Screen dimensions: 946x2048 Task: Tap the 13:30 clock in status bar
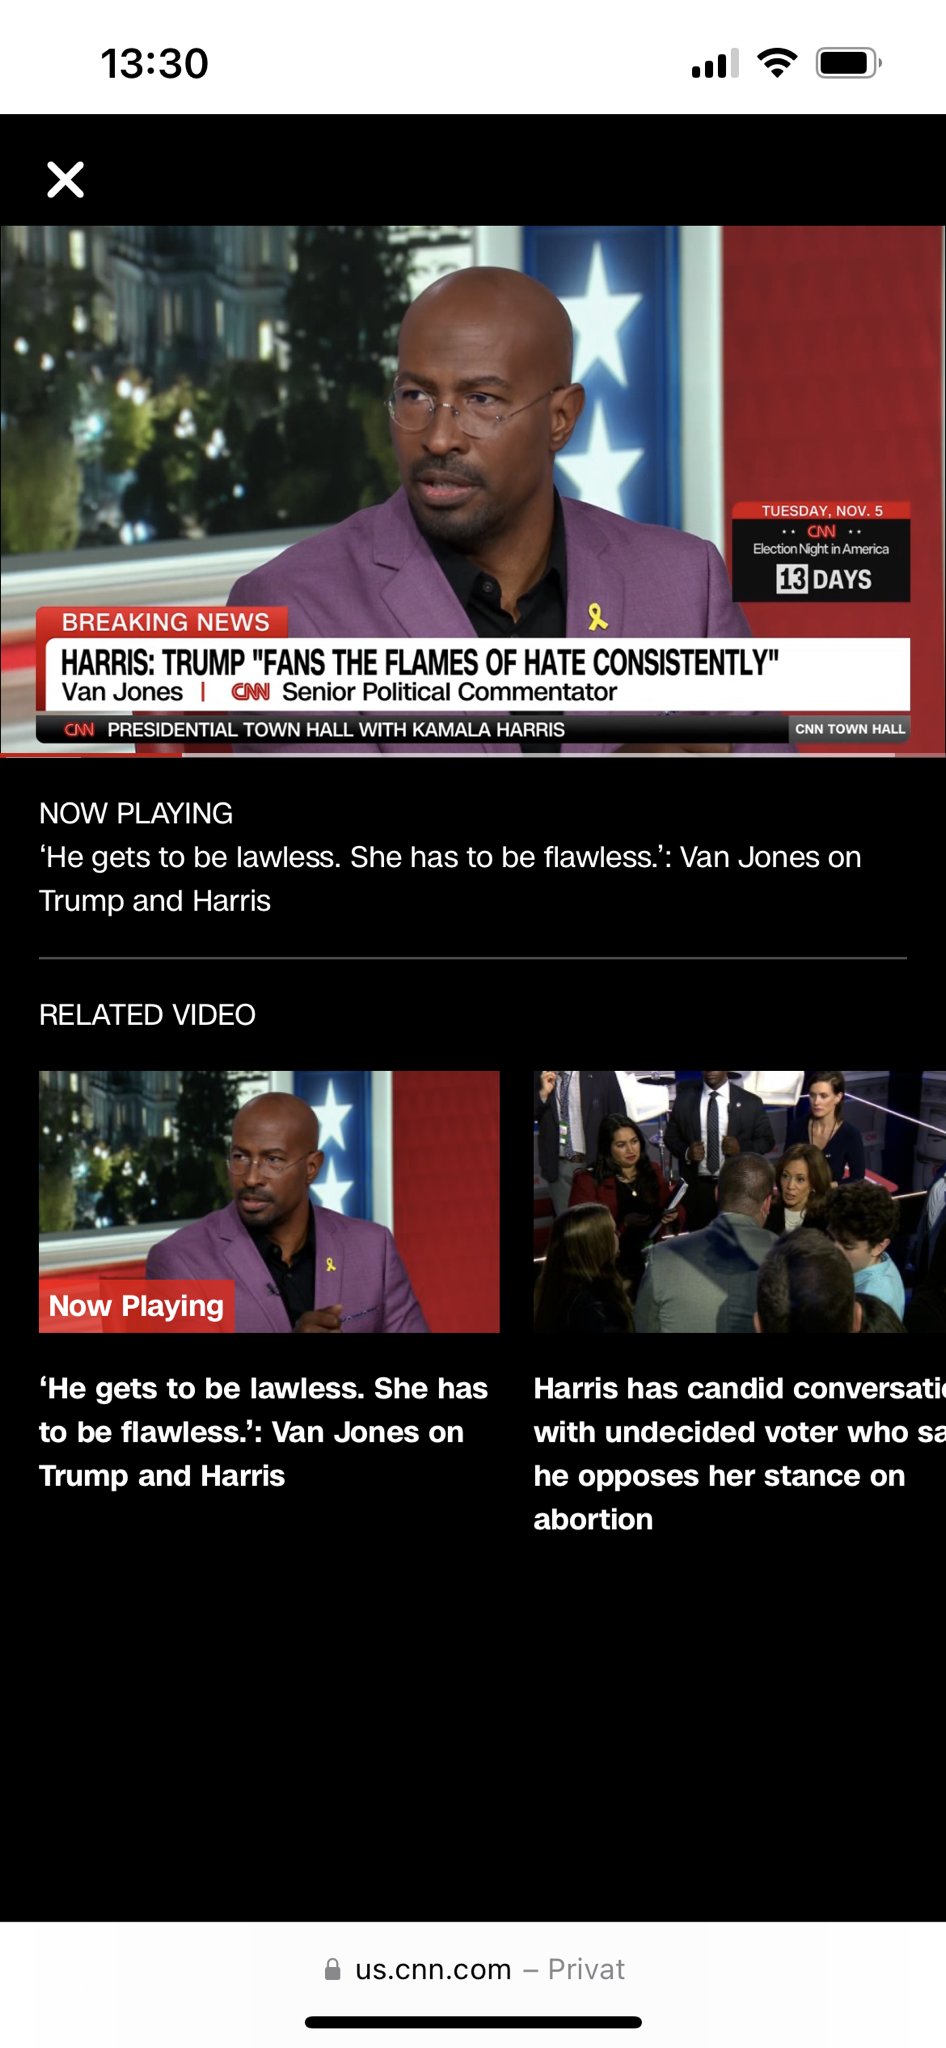(x=154, y=63)
